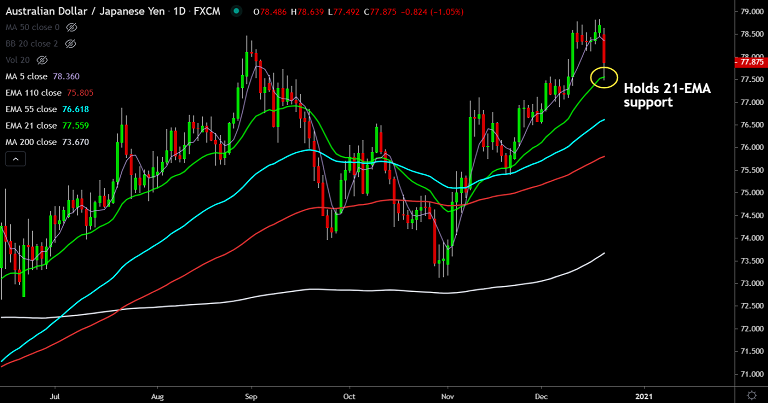Click the current price tag 77.875
768x403 pixels.
point(751,62)
